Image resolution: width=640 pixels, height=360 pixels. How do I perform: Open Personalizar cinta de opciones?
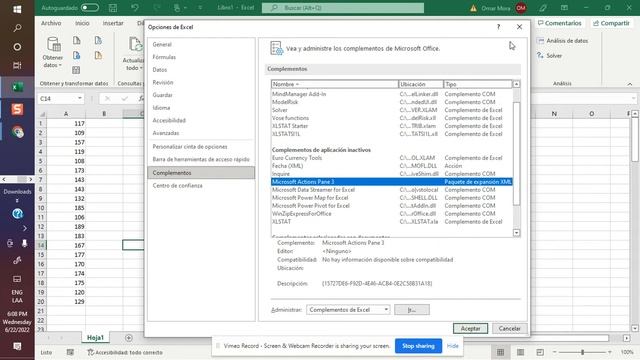190,147
